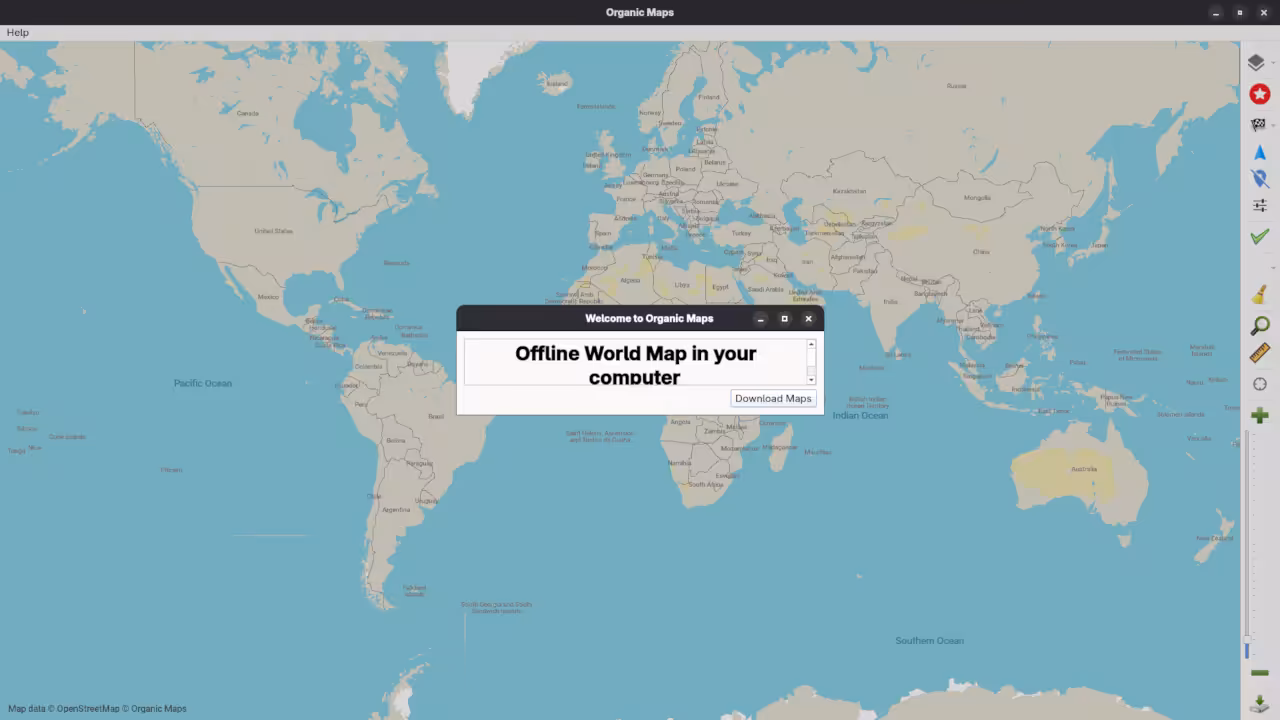Click the Download Maps button
The height and width of the screenshot is (720, 1280).
point(772,398)
